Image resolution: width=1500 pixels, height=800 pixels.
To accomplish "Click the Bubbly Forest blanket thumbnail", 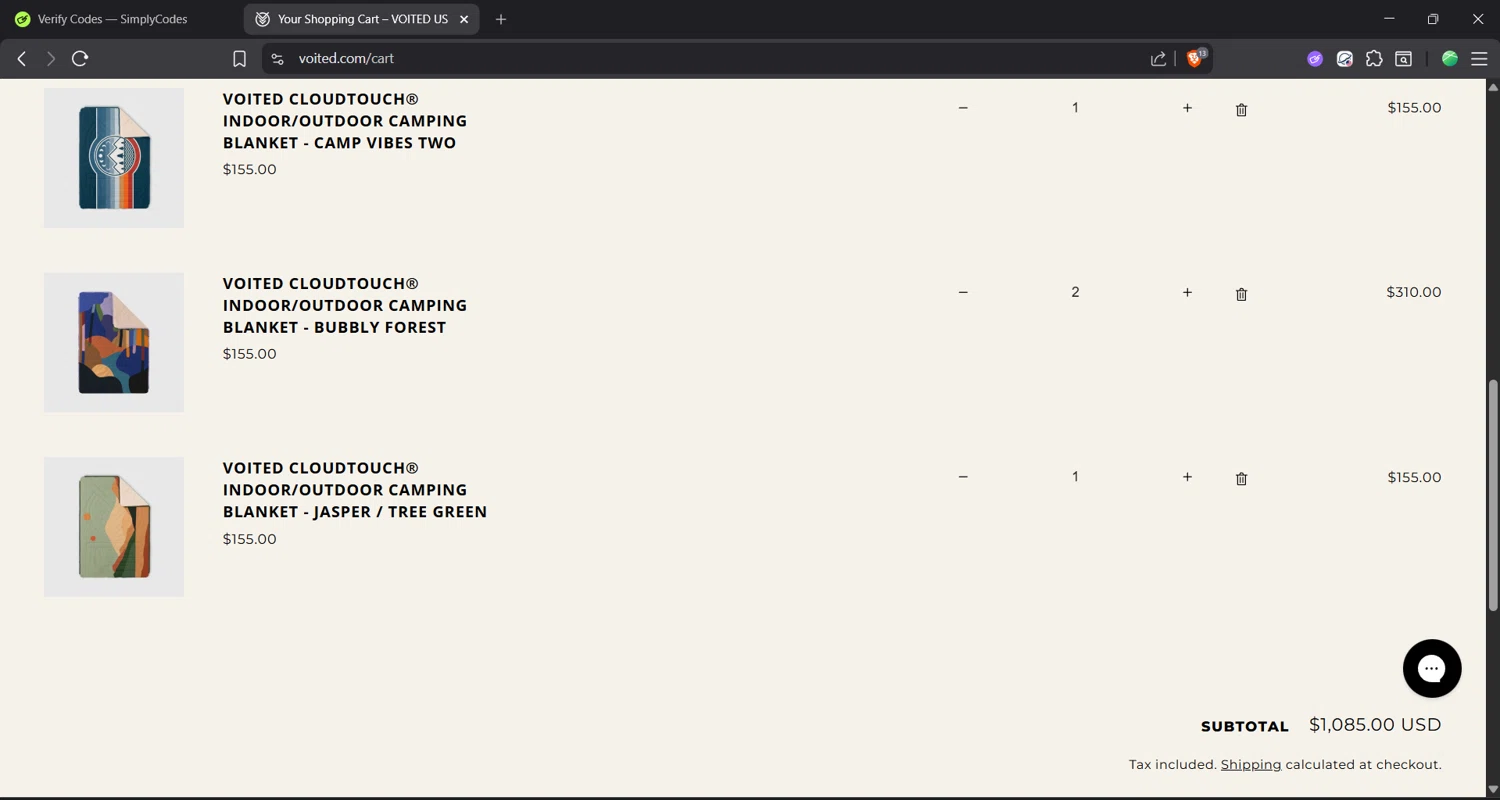I will (x=114, y=342).
